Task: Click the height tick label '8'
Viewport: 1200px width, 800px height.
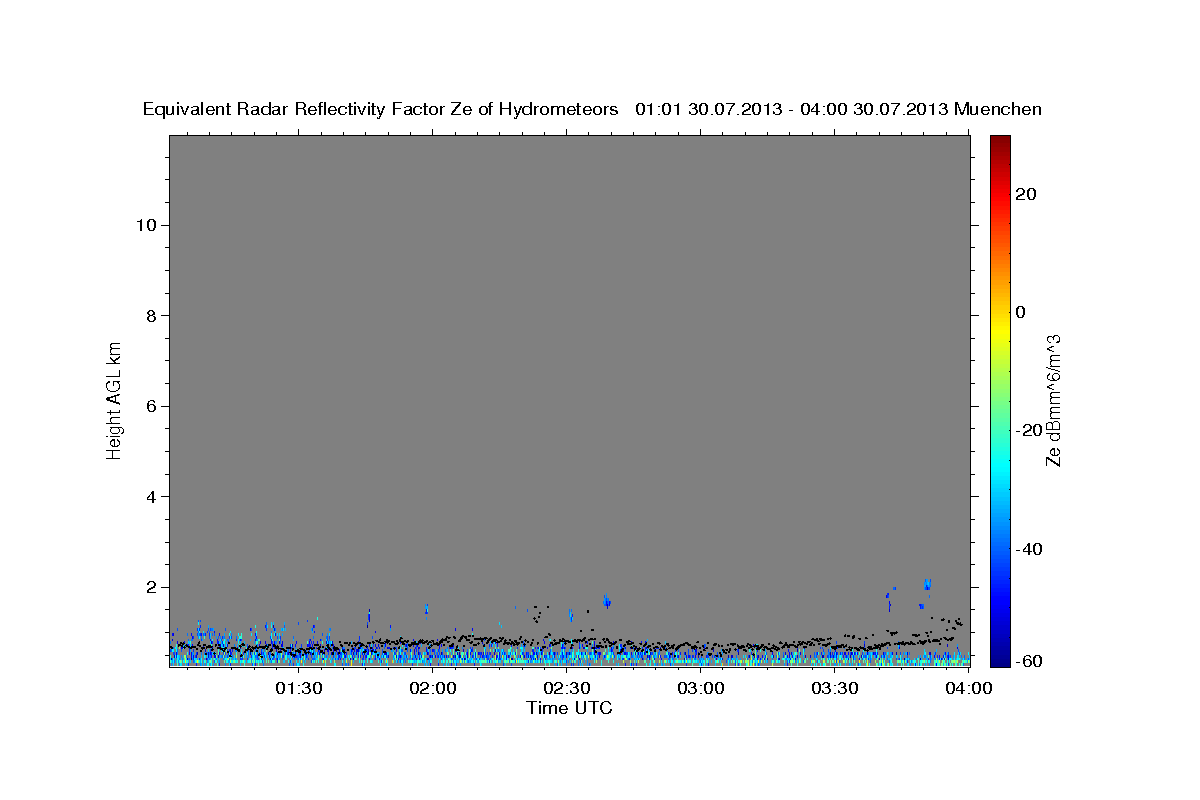Action: pyautogui.click(x=152, y=315)
